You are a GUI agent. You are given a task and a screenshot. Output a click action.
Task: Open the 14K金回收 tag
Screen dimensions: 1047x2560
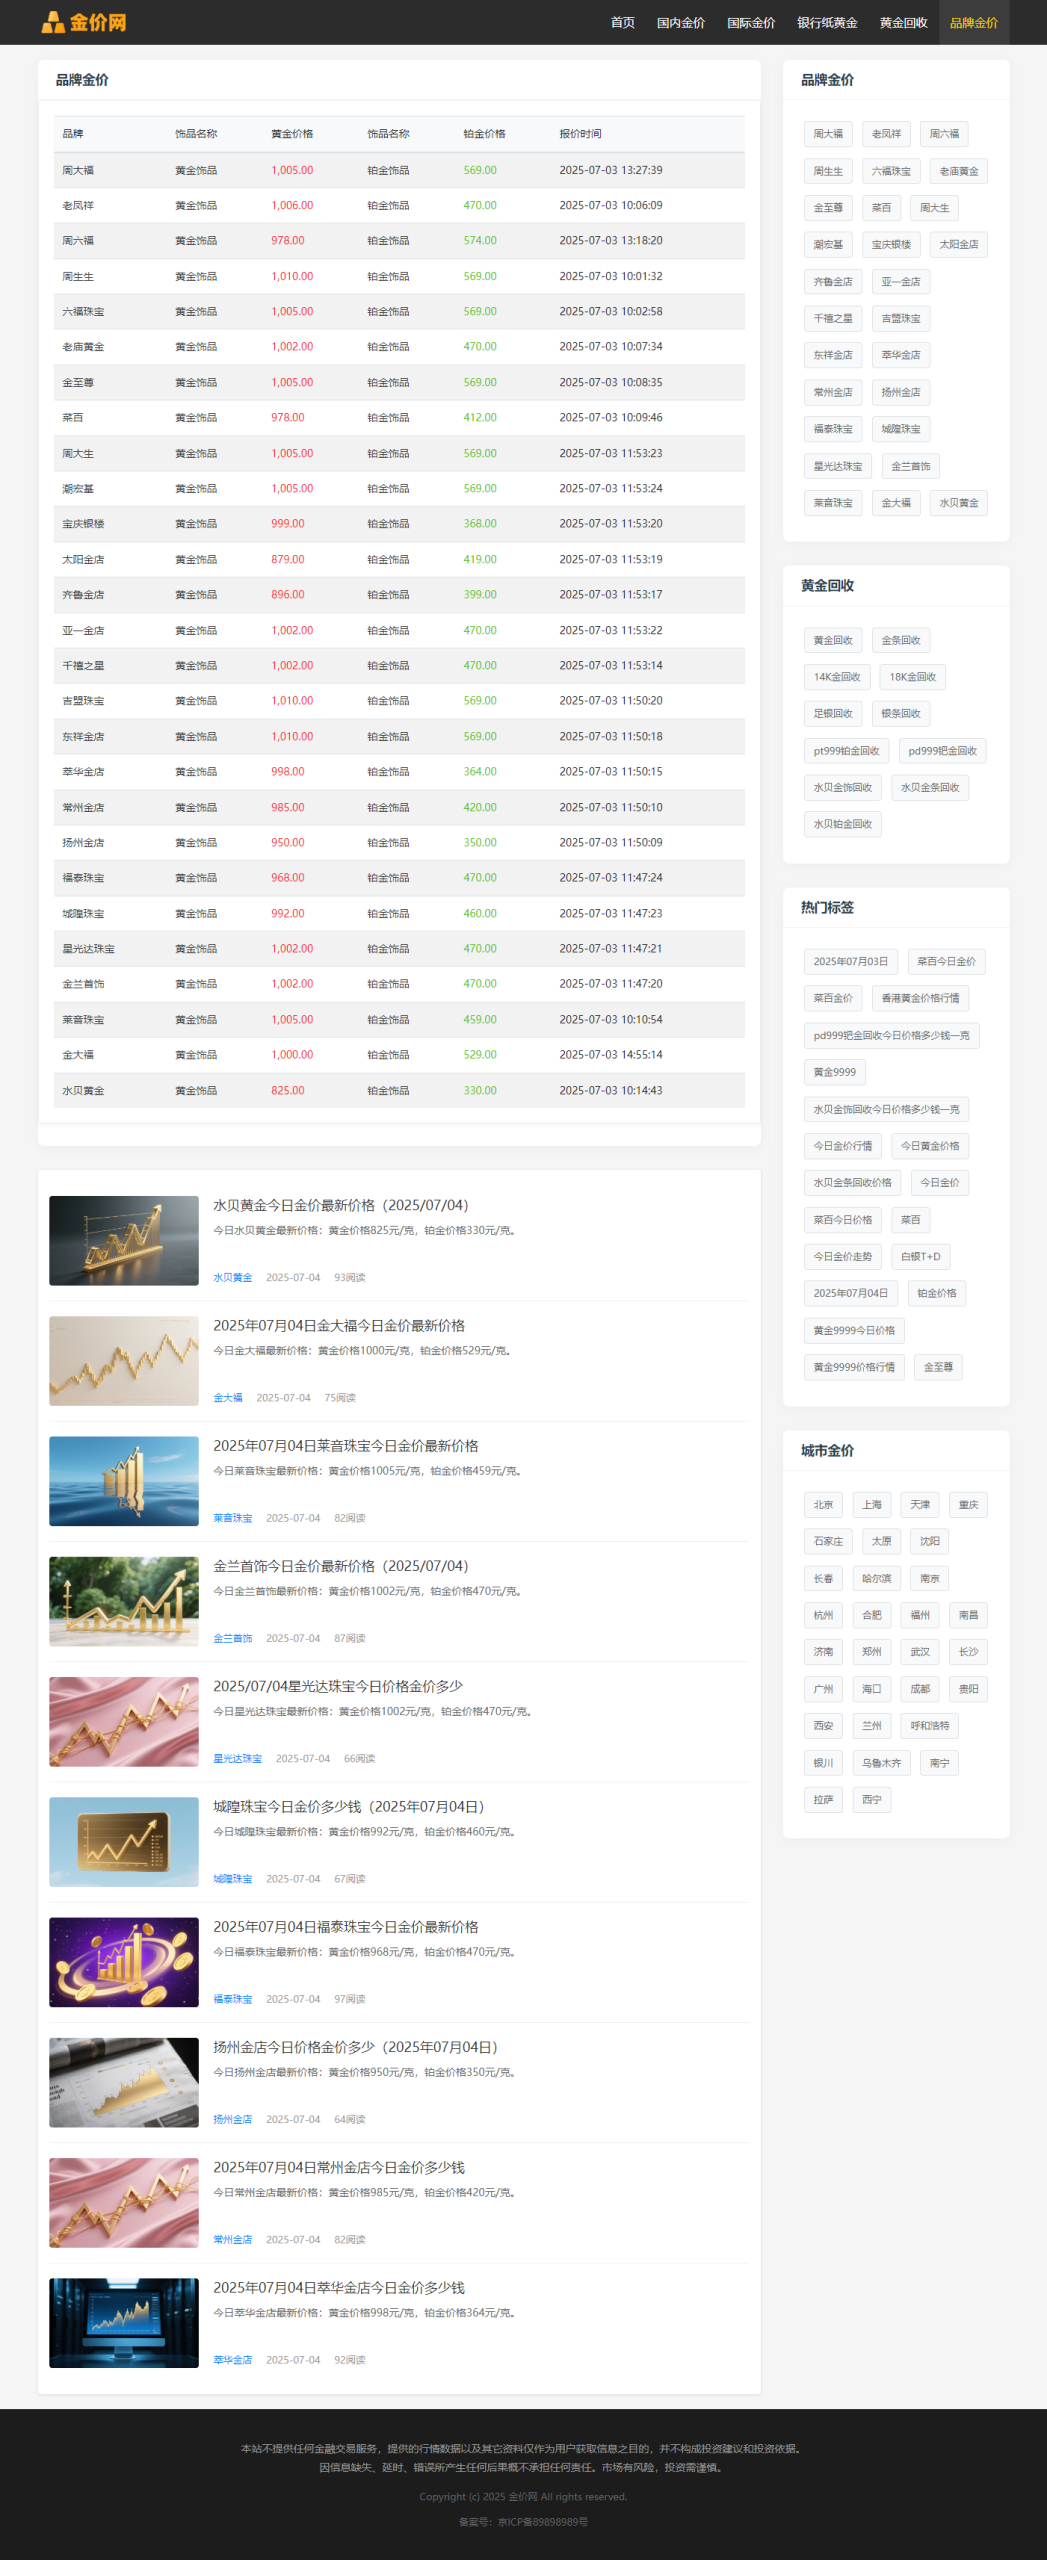(836, 677)
